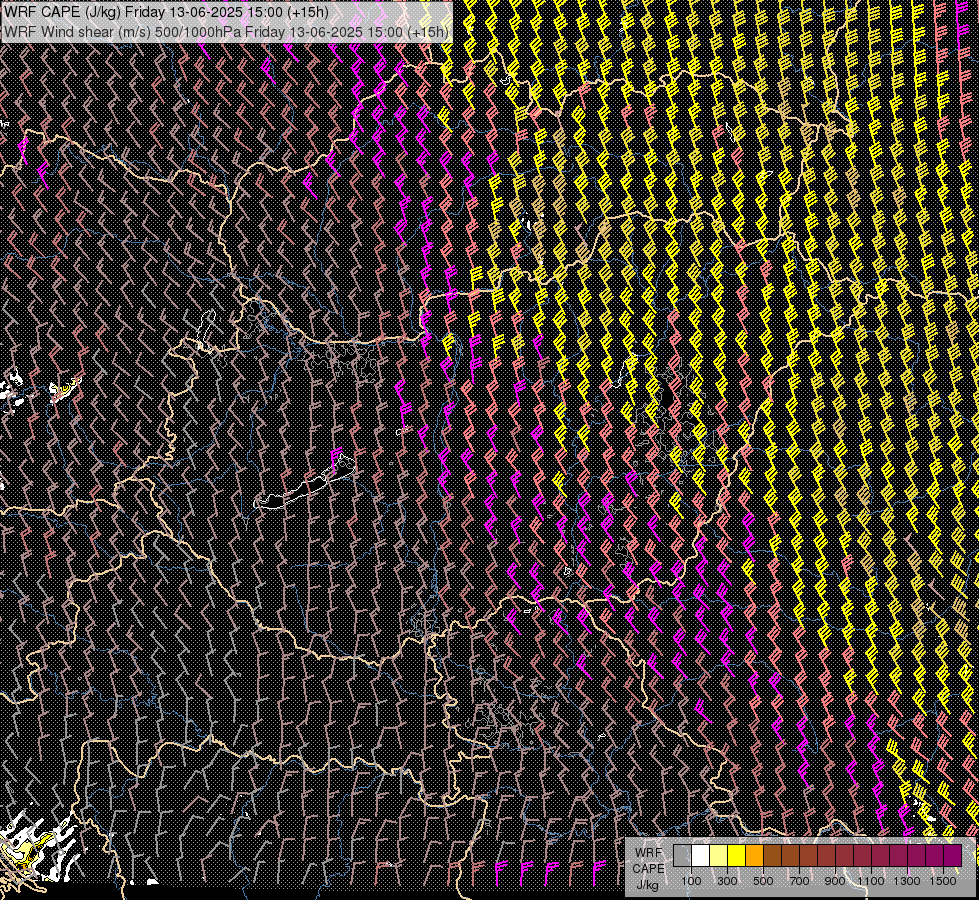
Task: Click the 1500 legend label
Action: [943, 881]
